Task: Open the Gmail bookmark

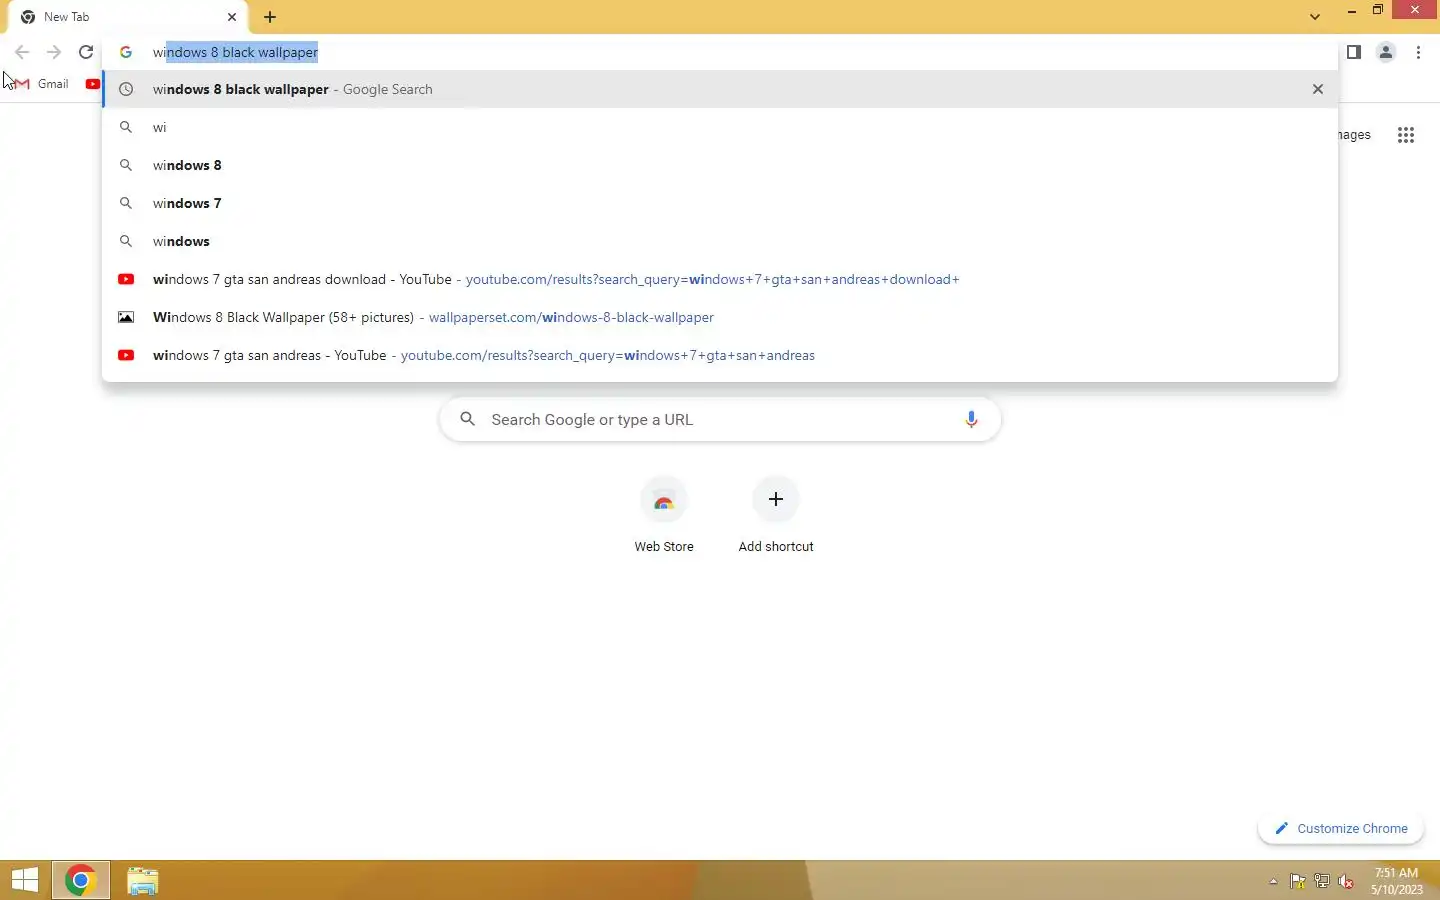Action: (42, 84)
